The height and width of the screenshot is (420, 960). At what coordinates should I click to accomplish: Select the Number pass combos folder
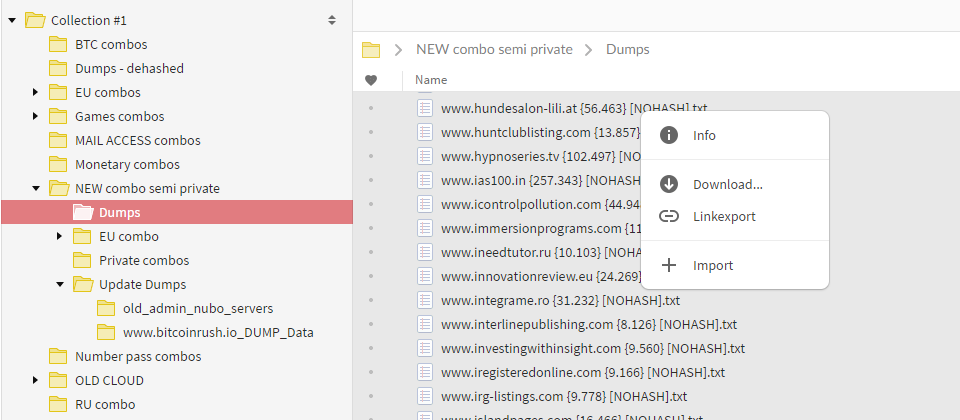[138, 356]
